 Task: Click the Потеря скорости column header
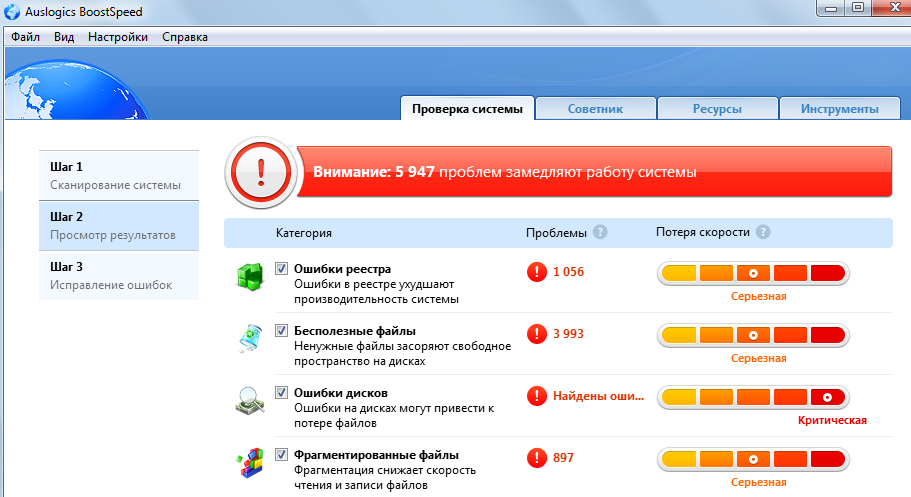pyautogui.click(x=703, y=233)
